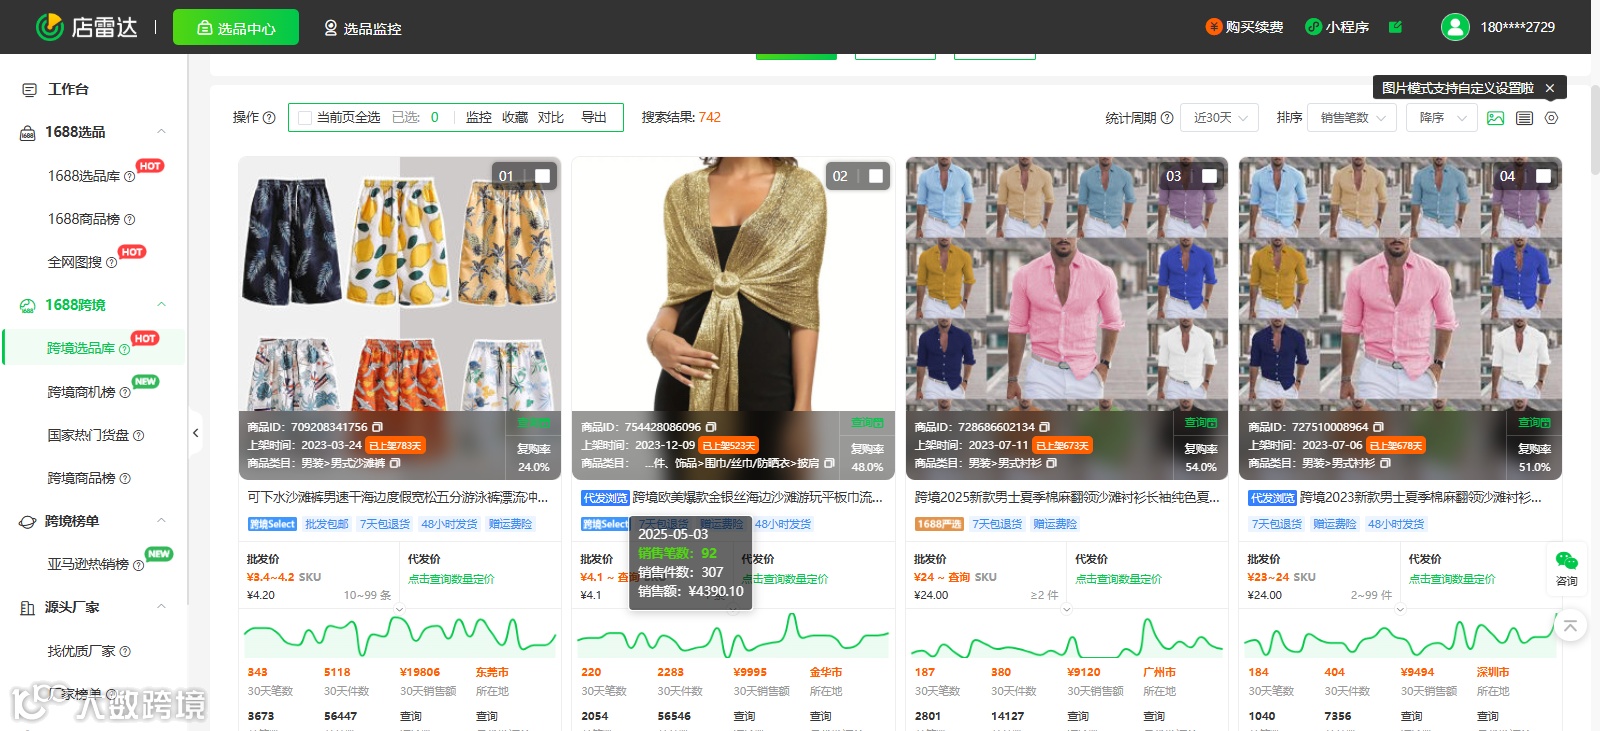Copy product ID 709208341756
This screenshot has height=731, width=1600.
coord(377,427)
